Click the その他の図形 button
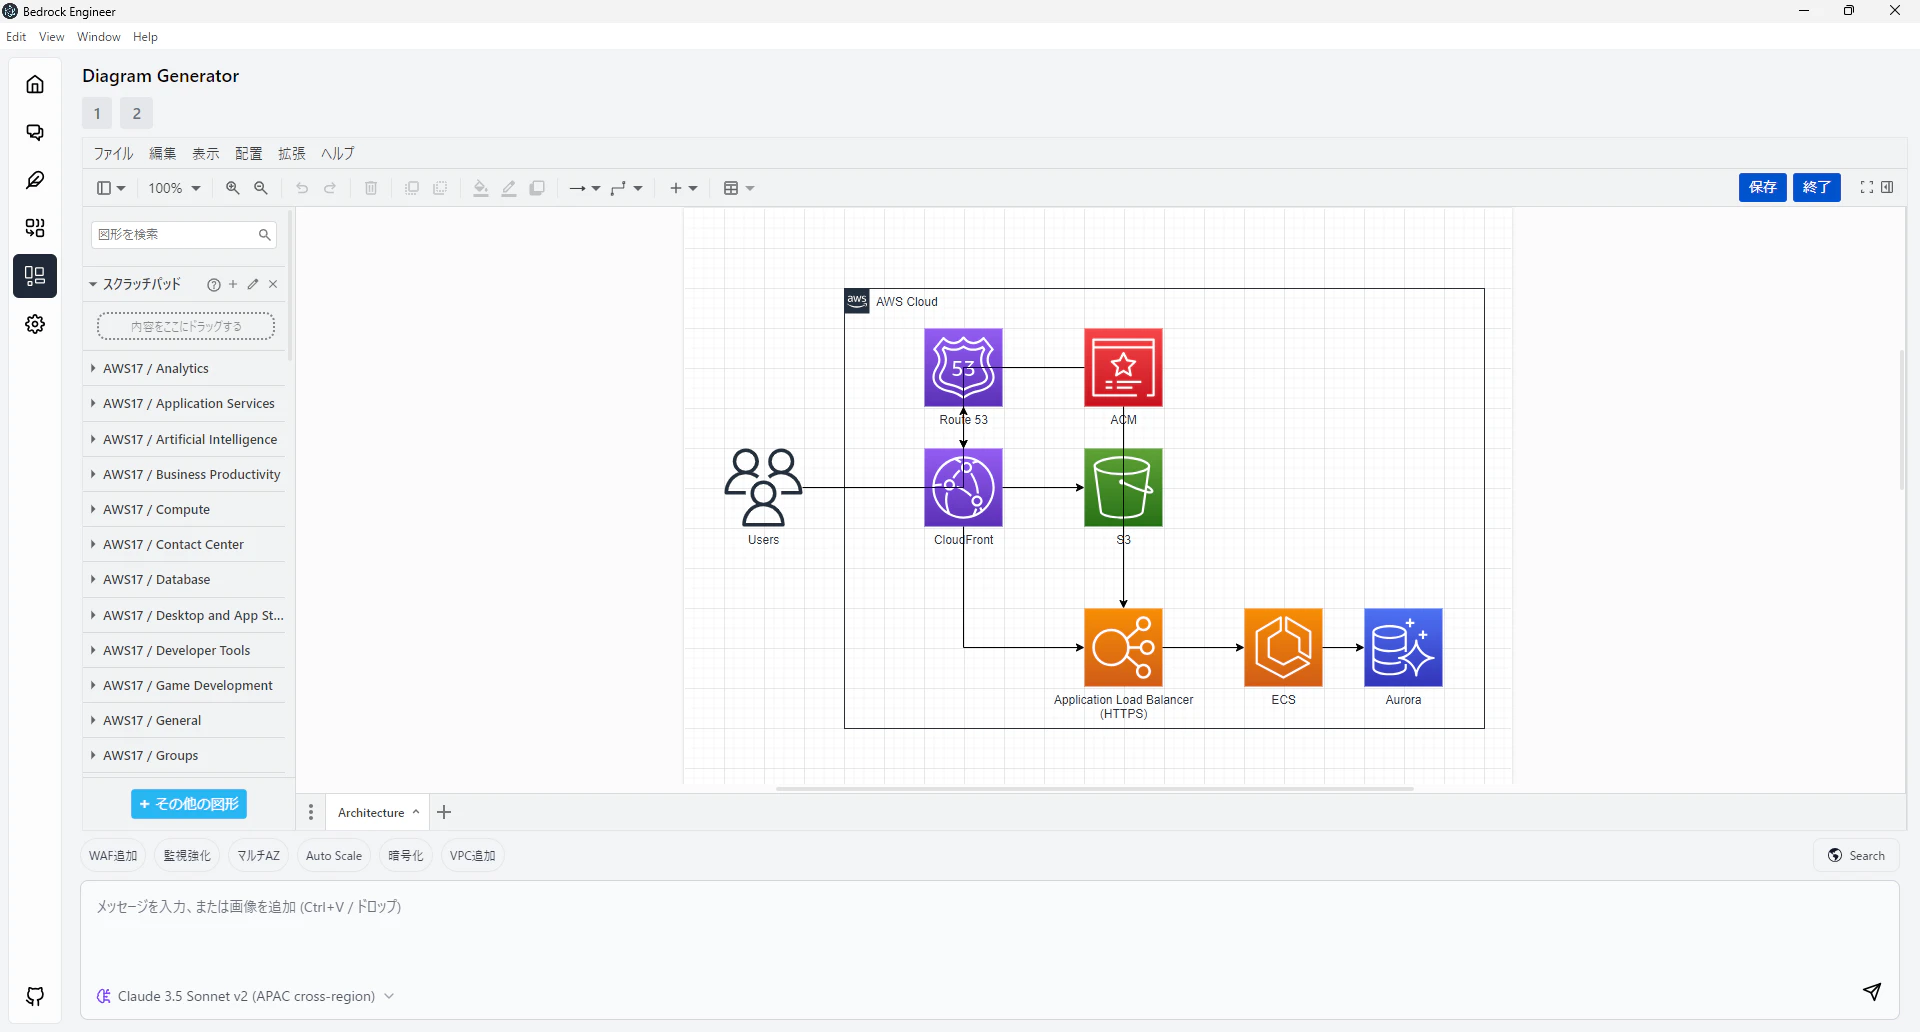Screen dimensions: 1920x1032 coord(189,804)
